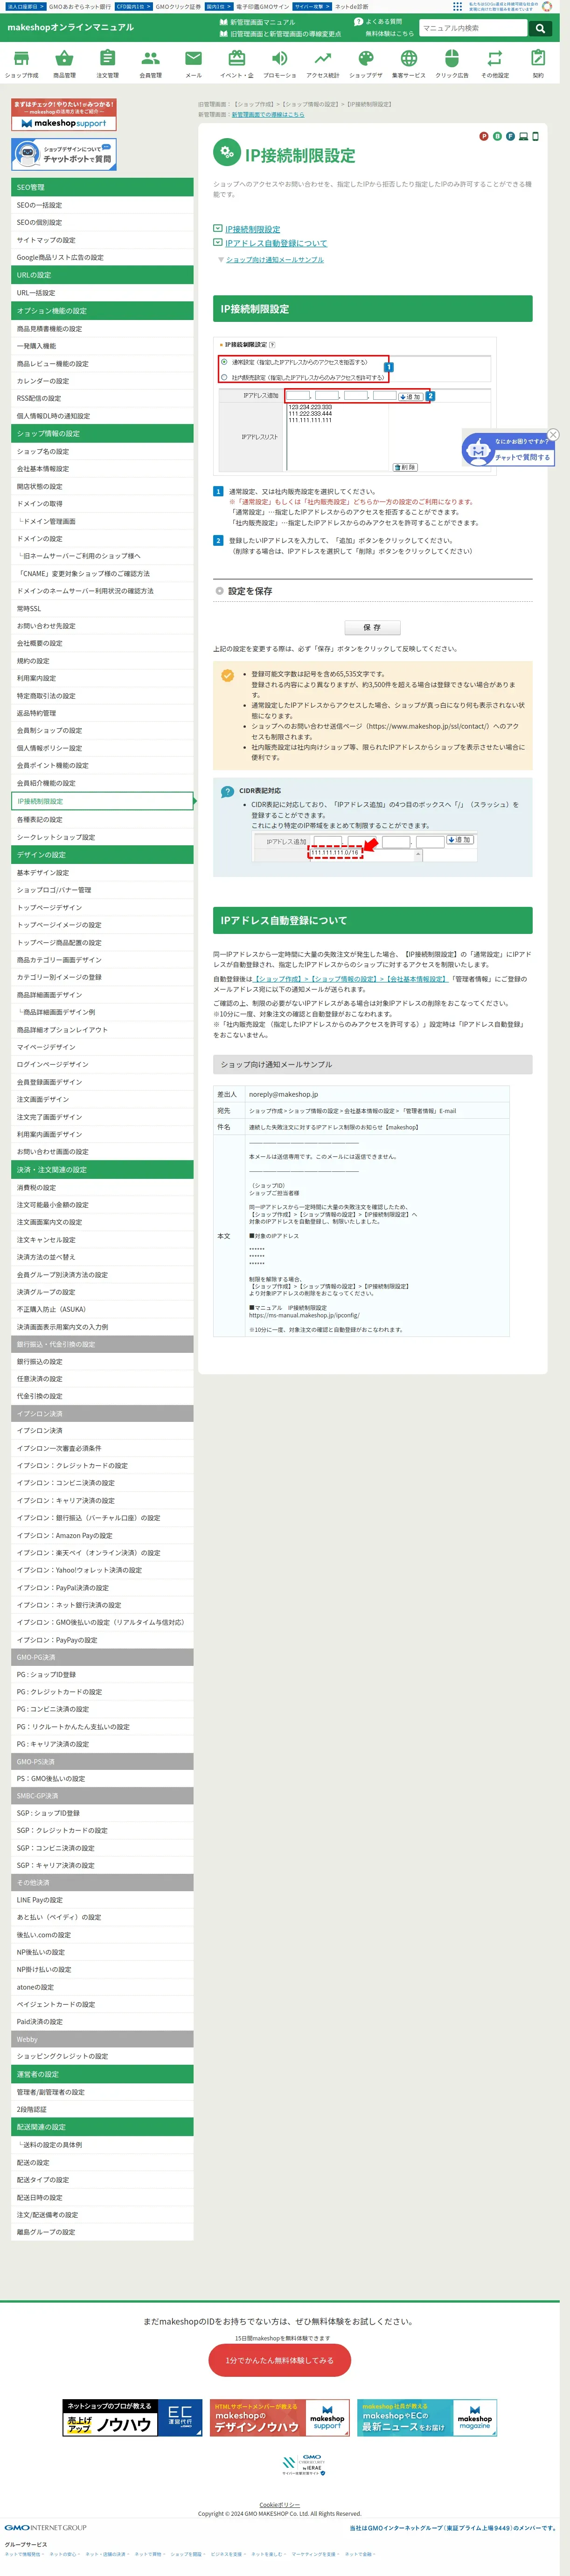Open GMOあおぞらネット銀行 top bar link
This screenshot has height=2576, width=570.
tap(80, 6)
